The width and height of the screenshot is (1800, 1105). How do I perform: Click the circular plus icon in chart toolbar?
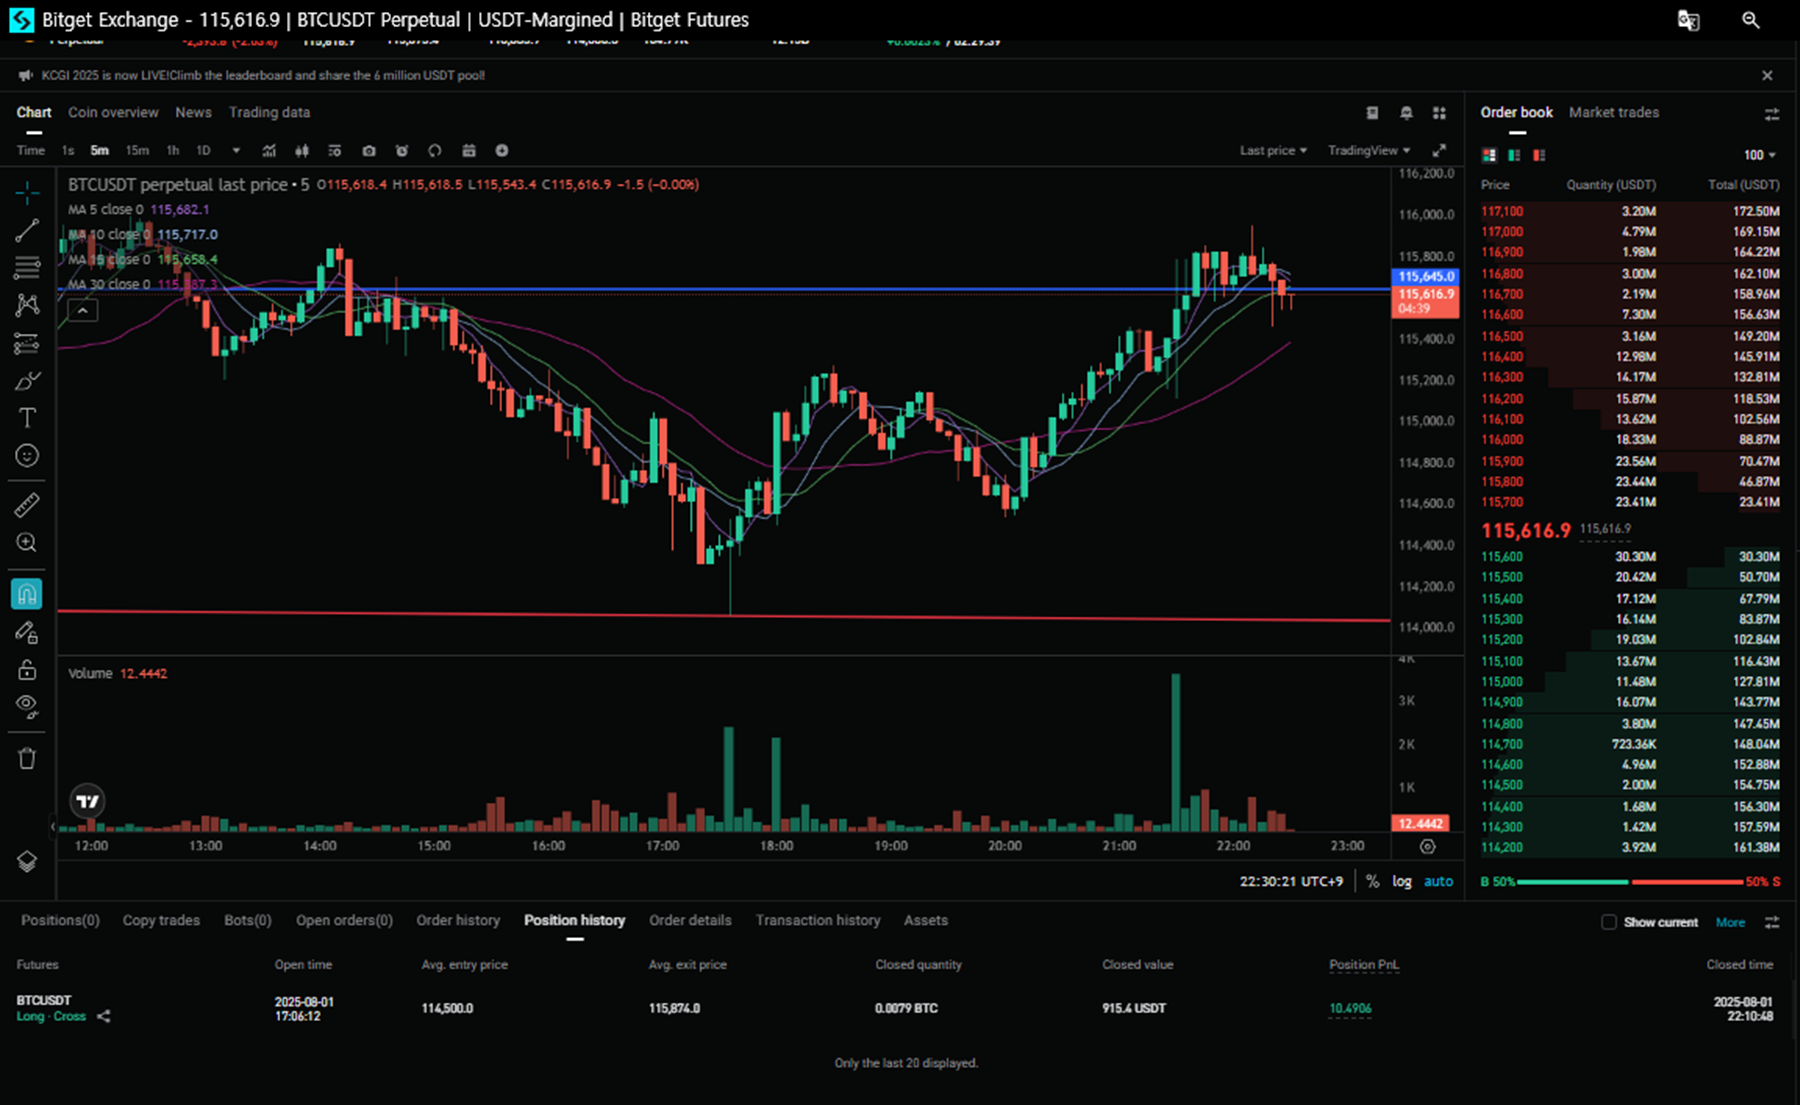(502, 151)
